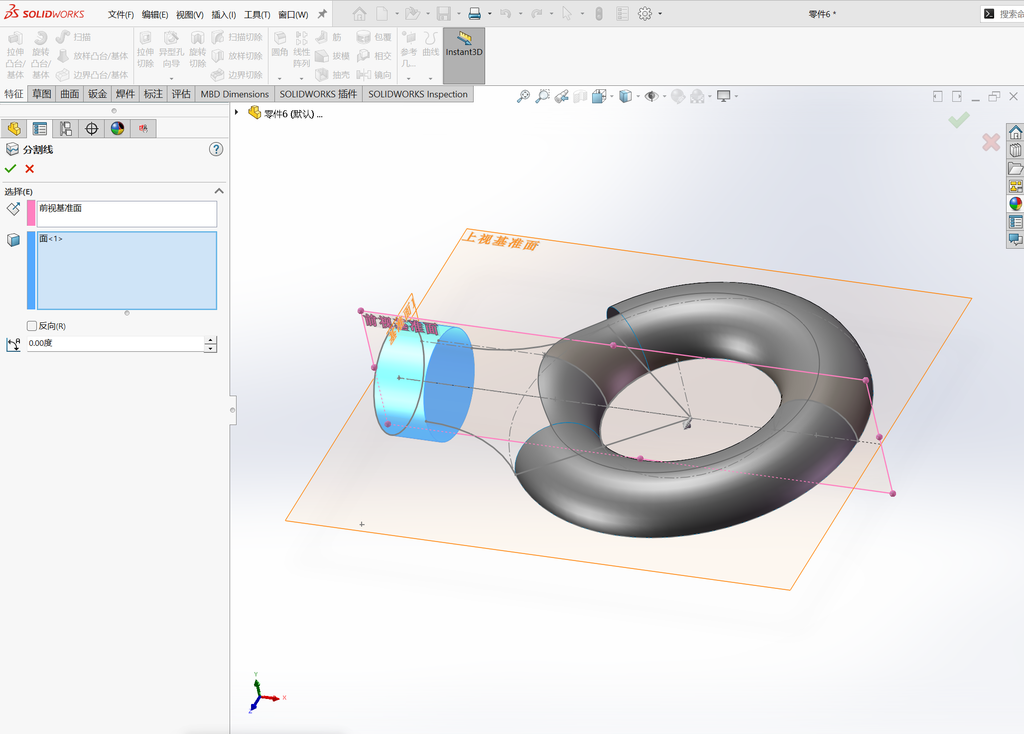Click the 0.00度 angle input field
This screenshot has height=734, width=1024.
[116, 343]
